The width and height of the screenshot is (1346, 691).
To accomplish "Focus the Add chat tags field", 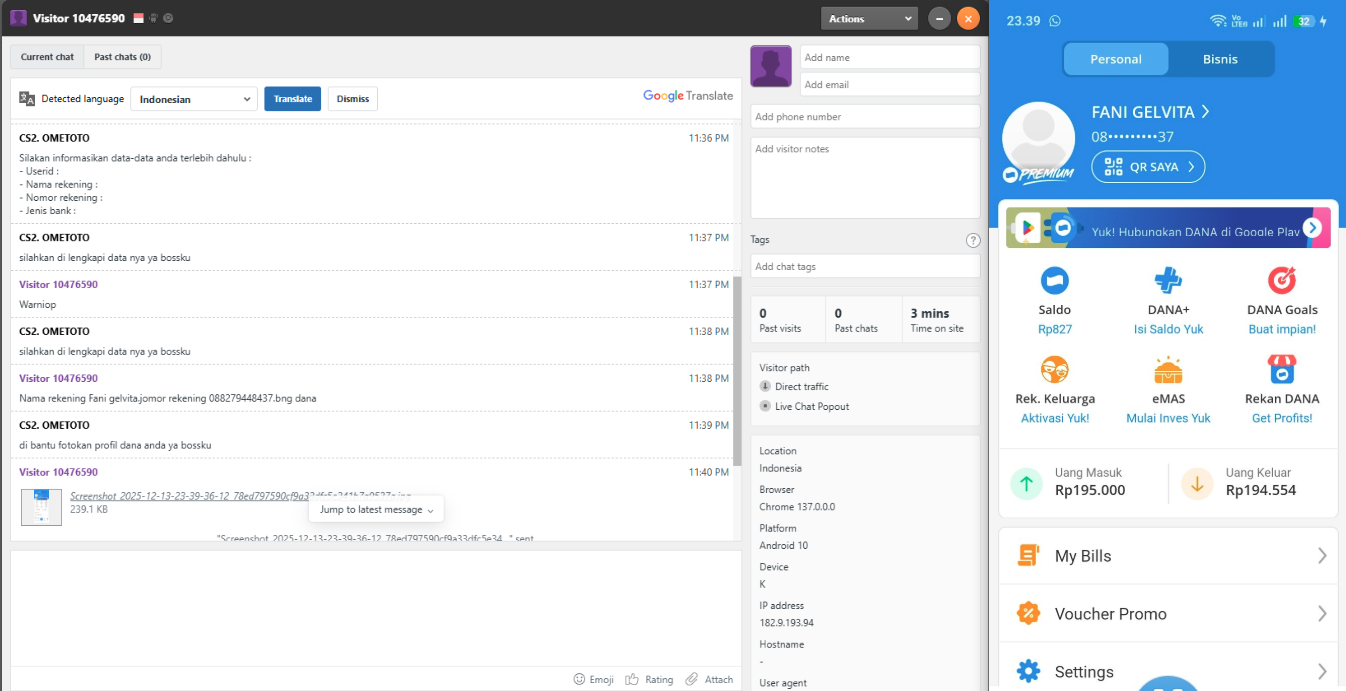I will [865, 266].
